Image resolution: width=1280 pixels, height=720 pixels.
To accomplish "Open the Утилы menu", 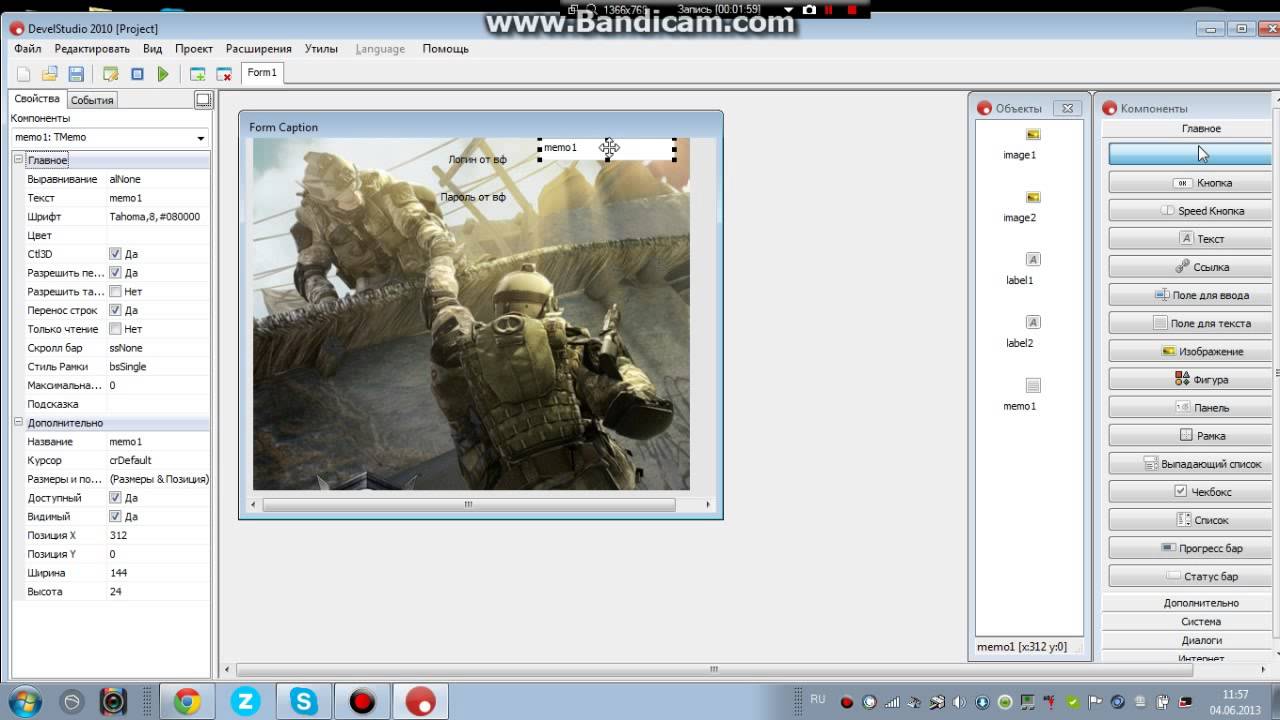I will (x=321, y=48).
